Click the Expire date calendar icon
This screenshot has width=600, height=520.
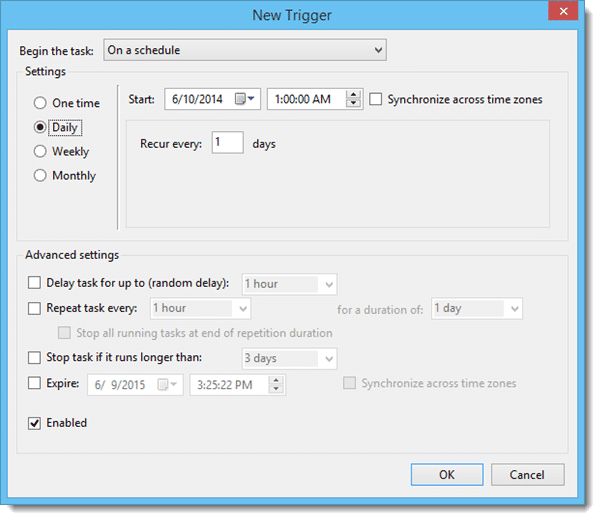167,384
